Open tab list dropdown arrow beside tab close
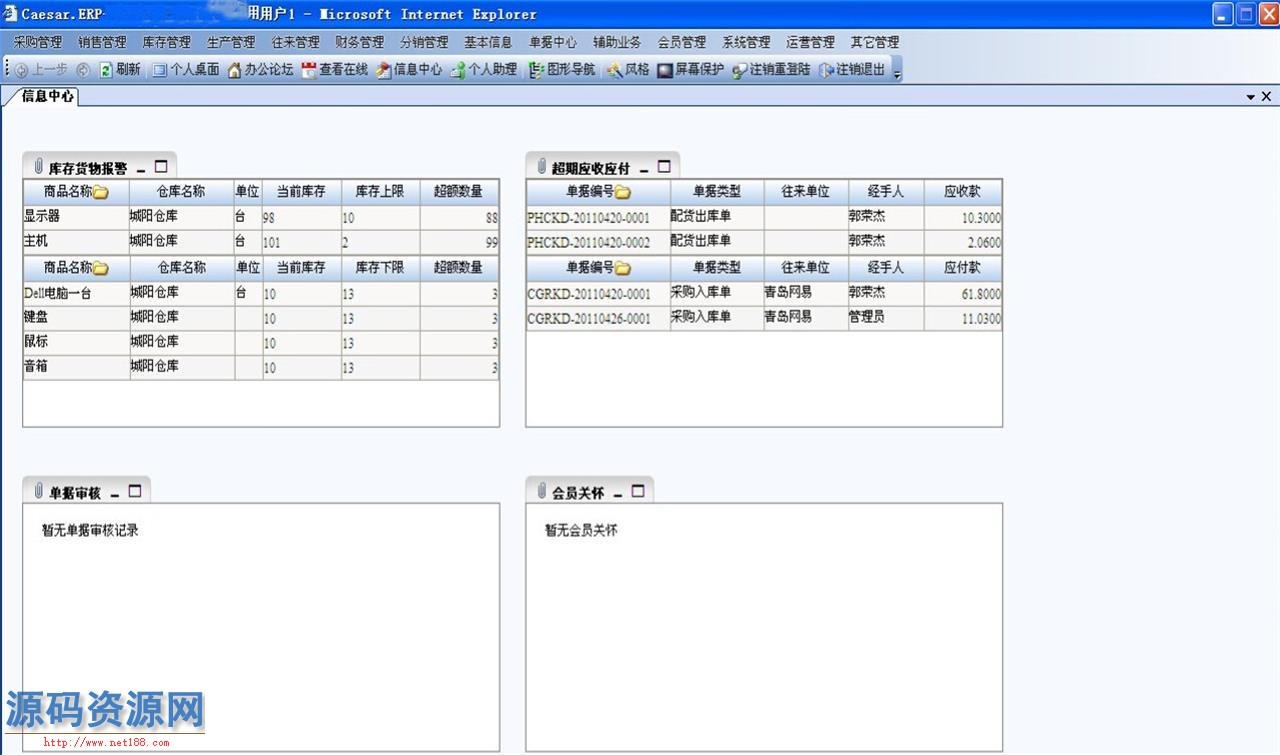This screenshot has width=1280, height=755. [1251, 97]
